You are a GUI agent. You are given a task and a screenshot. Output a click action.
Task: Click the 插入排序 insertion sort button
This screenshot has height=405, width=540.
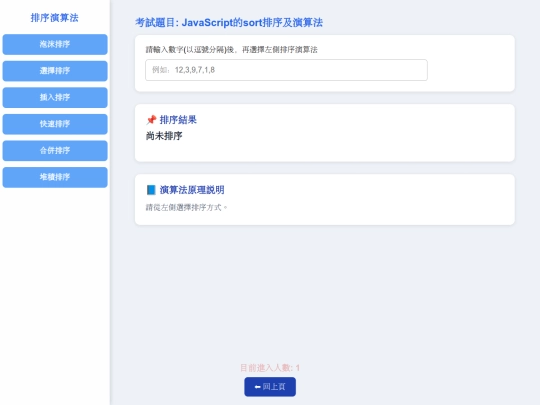pos(55,97)
